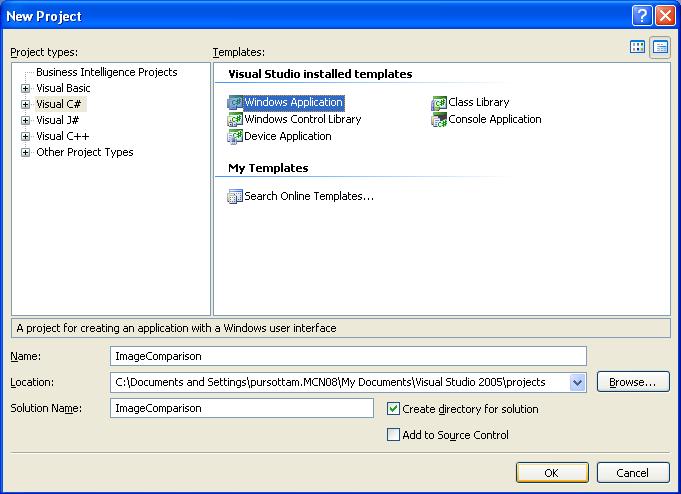
Task: Click the Name input field
Action: pos(348,356)
